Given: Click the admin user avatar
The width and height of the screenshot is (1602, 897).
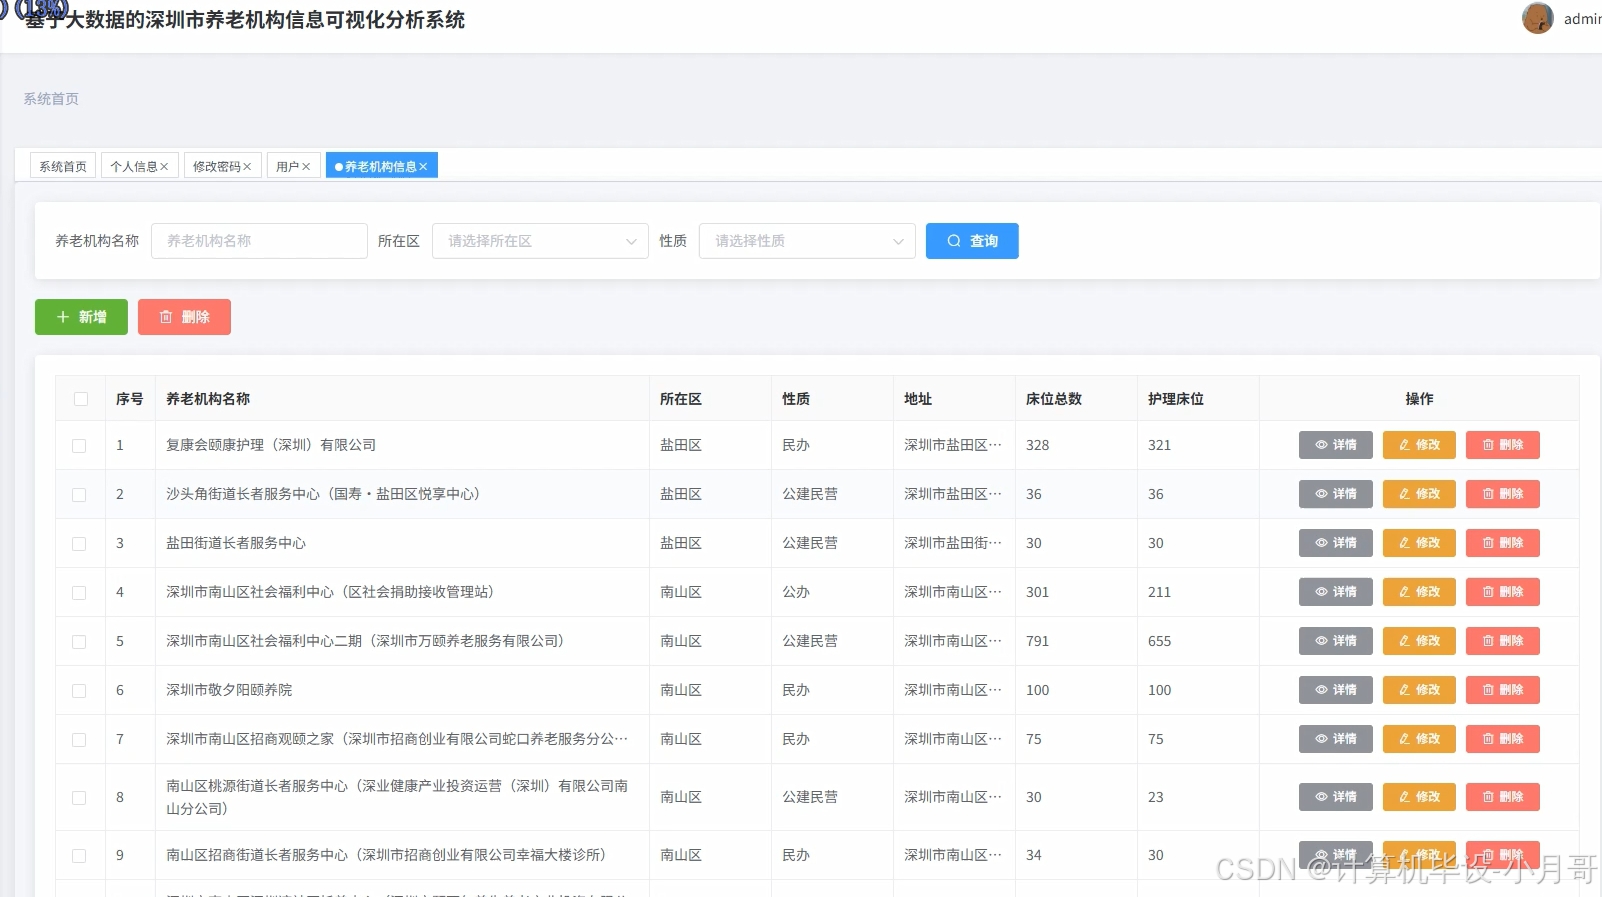Looking at the screenshot, I should [1537, 18].
